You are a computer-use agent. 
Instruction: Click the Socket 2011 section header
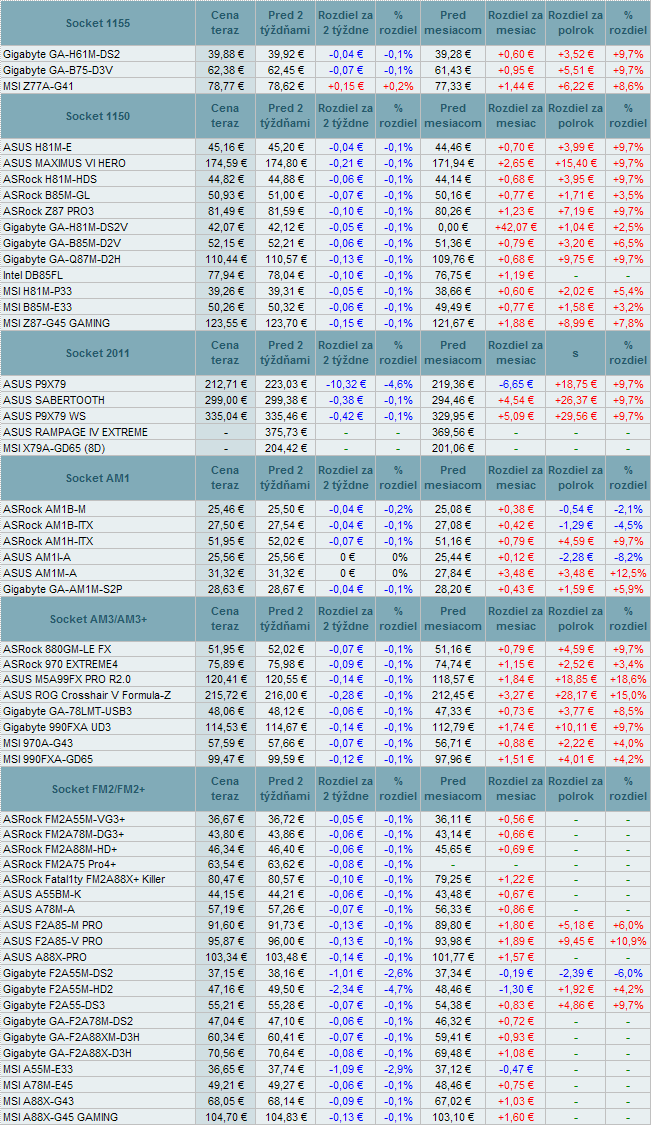point(98,353)
